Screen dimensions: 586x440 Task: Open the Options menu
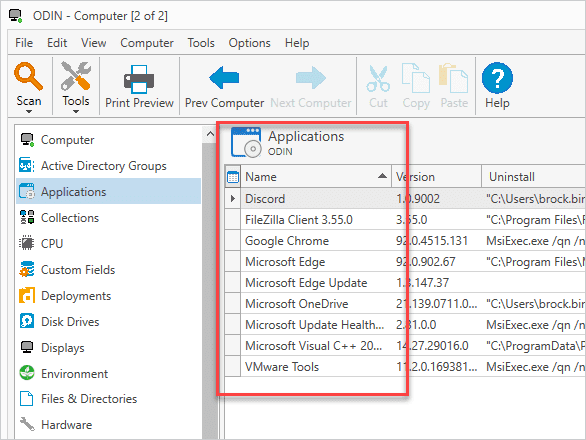coord(249,43)
